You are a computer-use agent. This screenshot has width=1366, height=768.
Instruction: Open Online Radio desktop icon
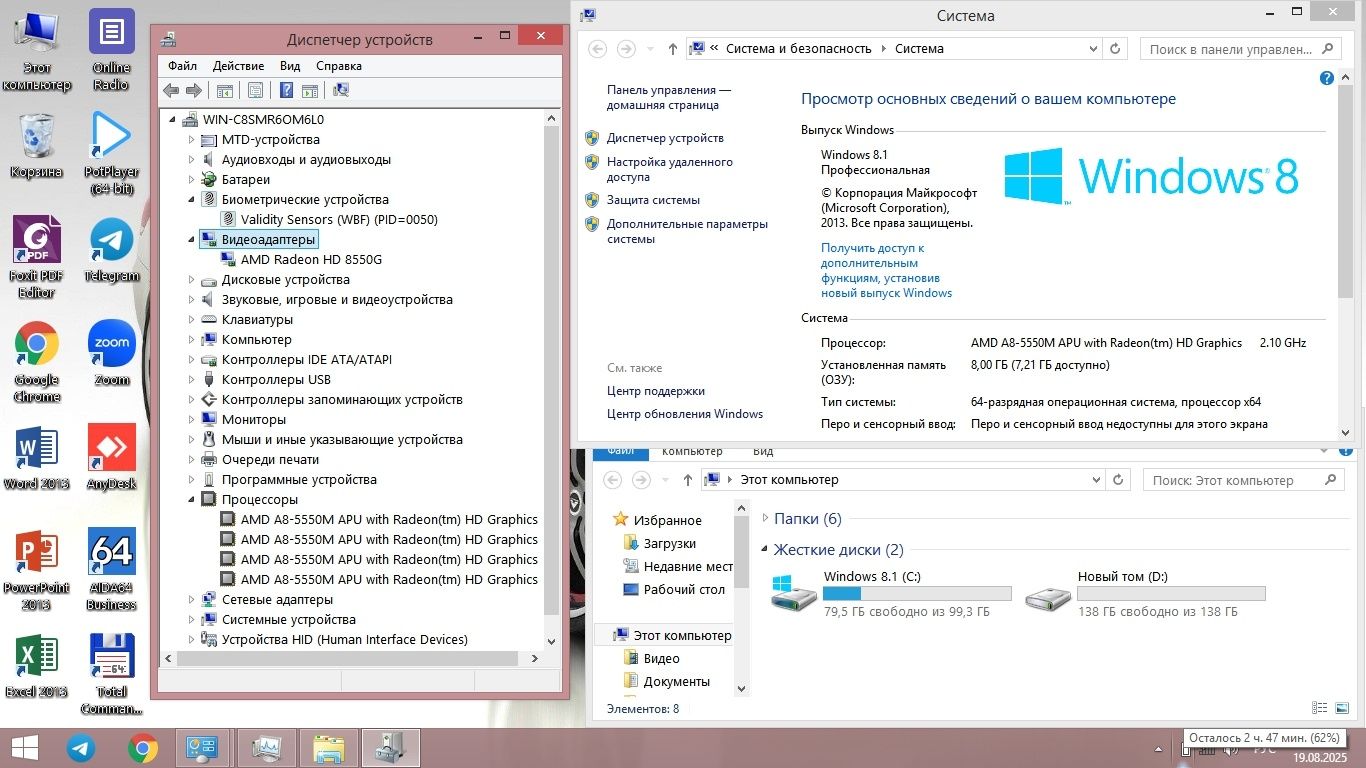[x=111, y=49]
